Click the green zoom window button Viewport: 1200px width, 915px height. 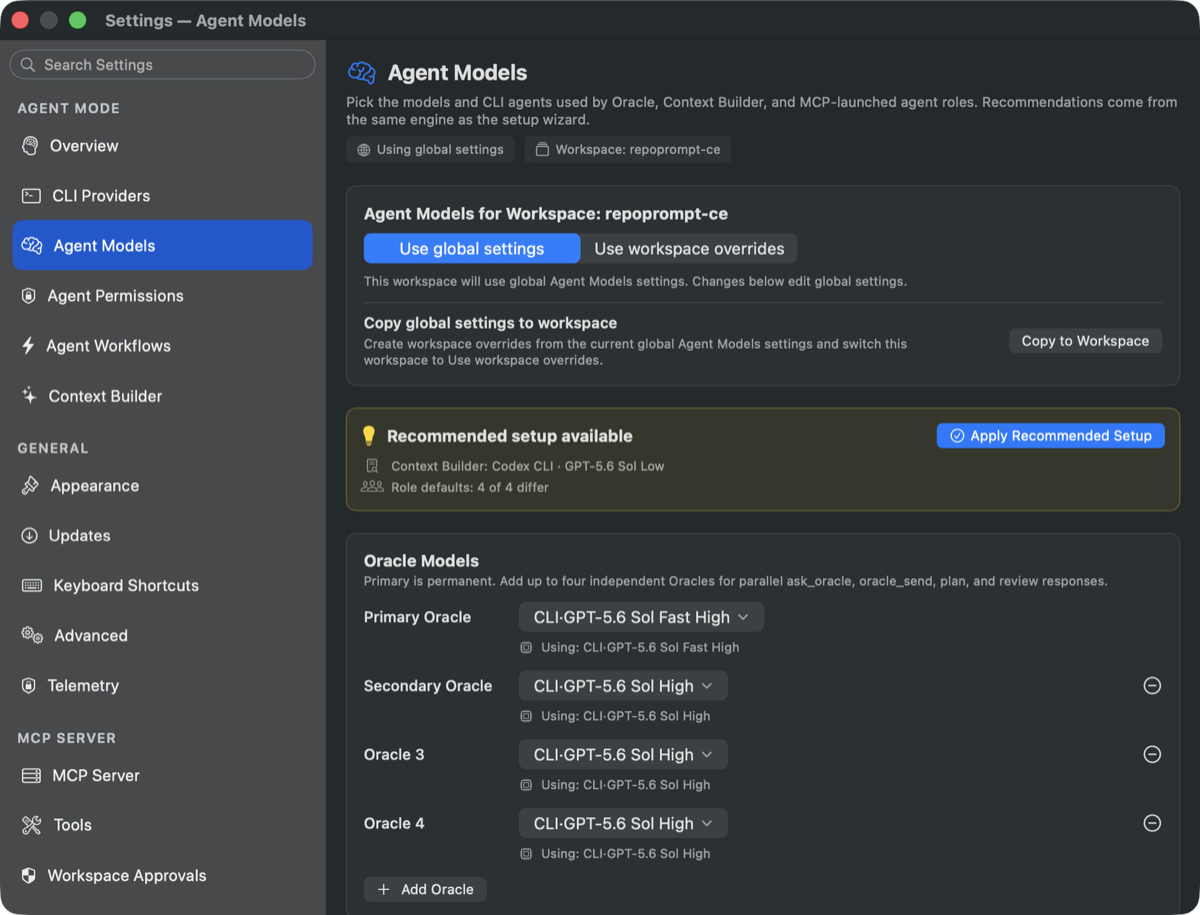pos(78,20)
